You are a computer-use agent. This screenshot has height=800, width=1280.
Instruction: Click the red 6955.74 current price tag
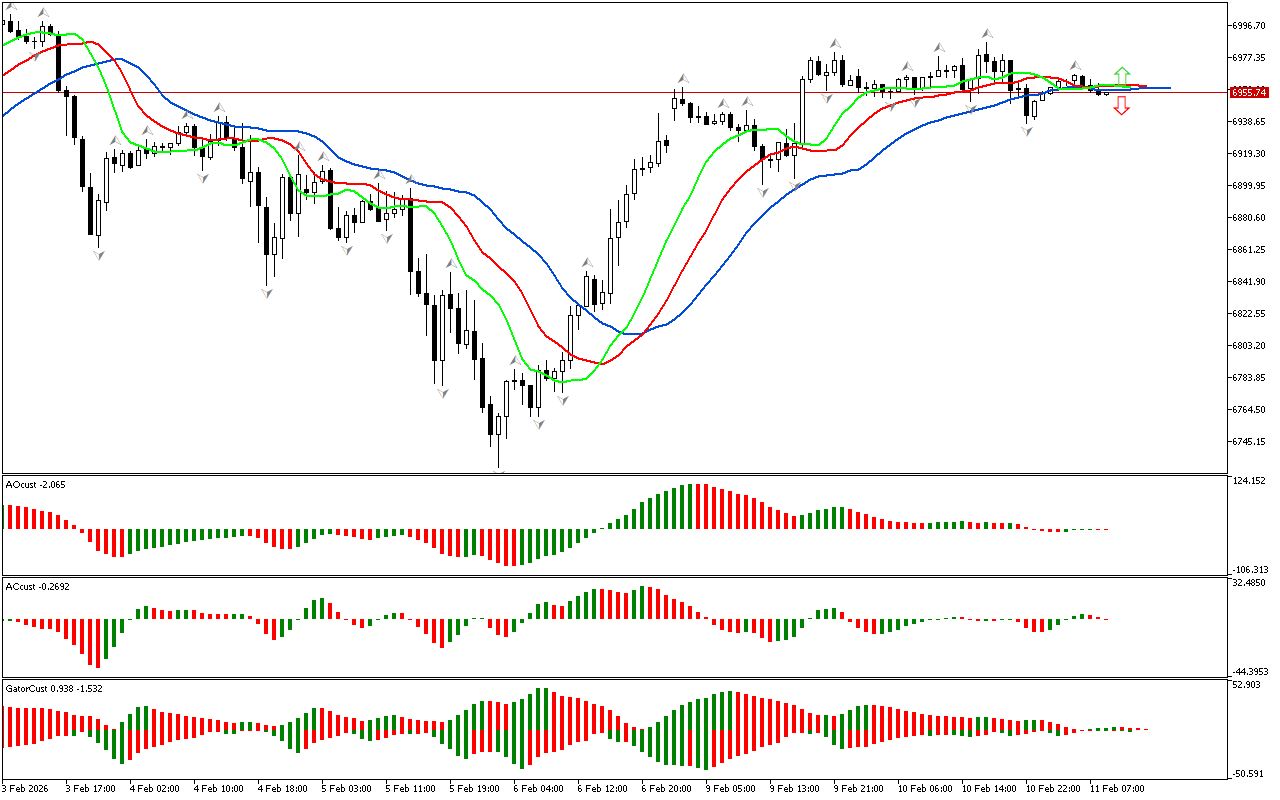tap(1249, 92)
